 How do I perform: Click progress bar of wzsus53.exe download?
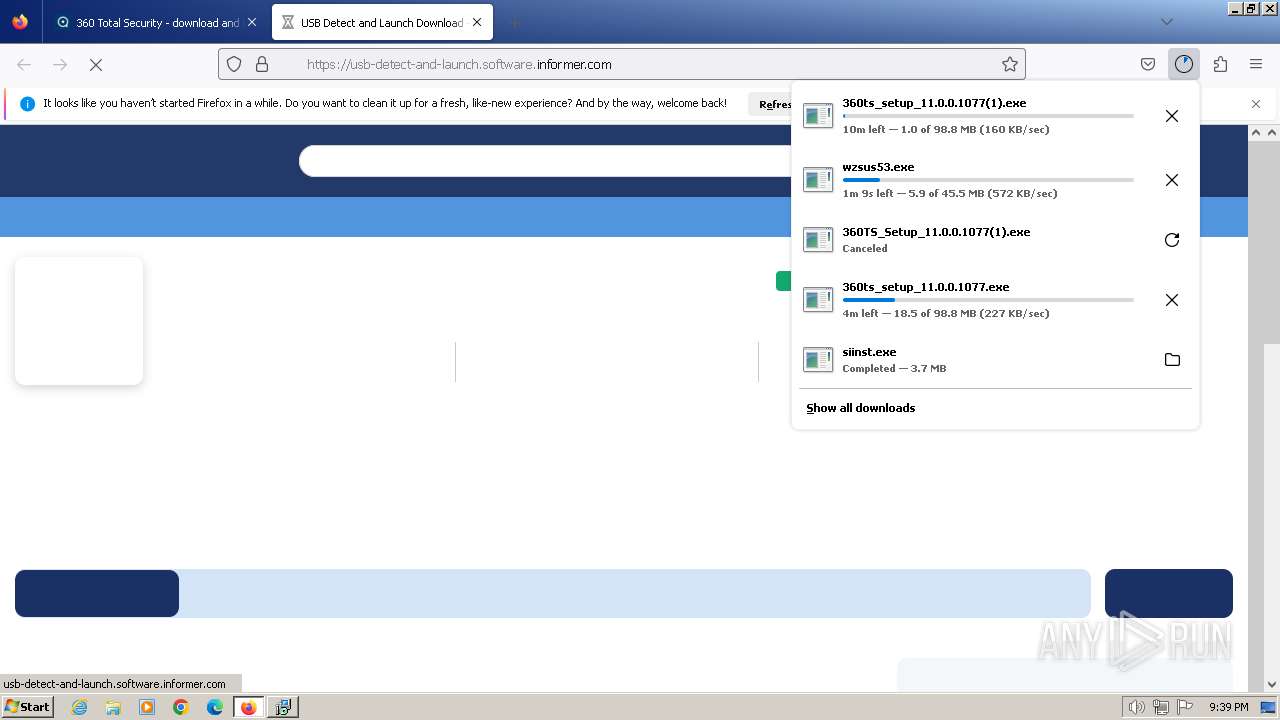coord(988,180)
